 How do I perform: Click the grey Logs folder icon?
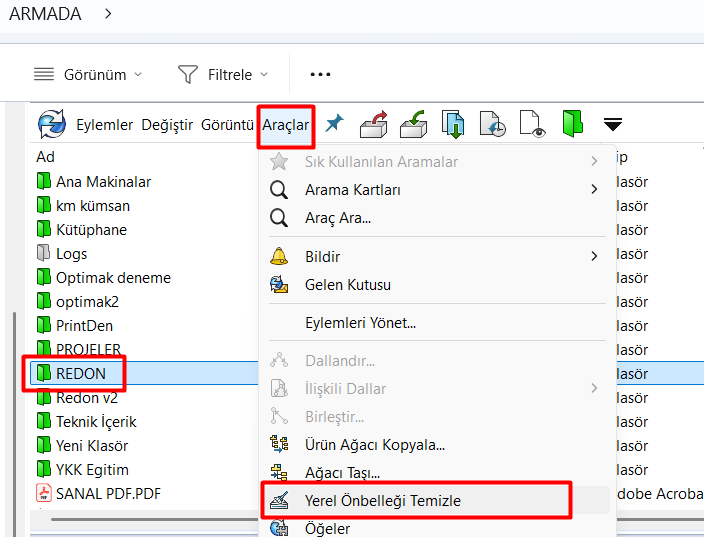pyautogui.click(x=43, y=253)
